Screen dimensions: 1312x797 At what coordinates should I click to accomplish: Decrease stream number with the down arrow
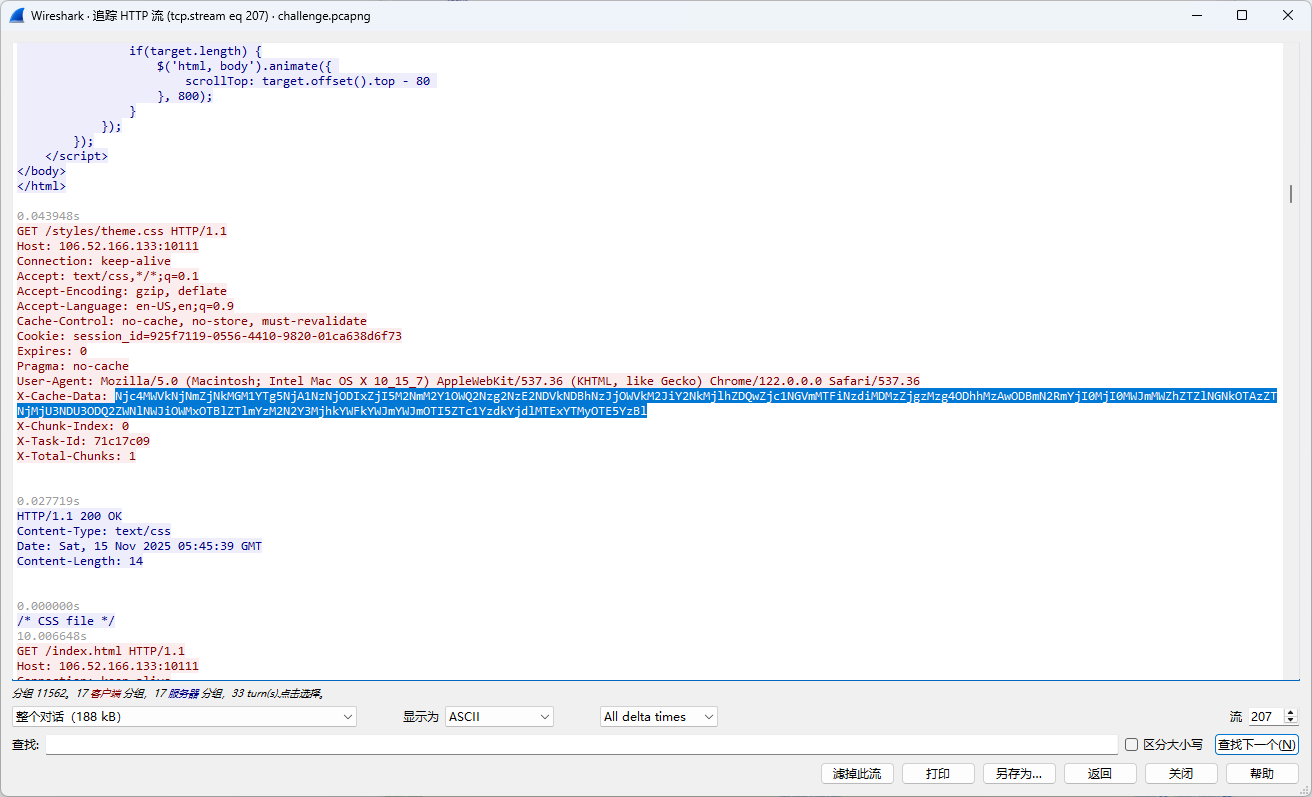tap(1290, 721)
